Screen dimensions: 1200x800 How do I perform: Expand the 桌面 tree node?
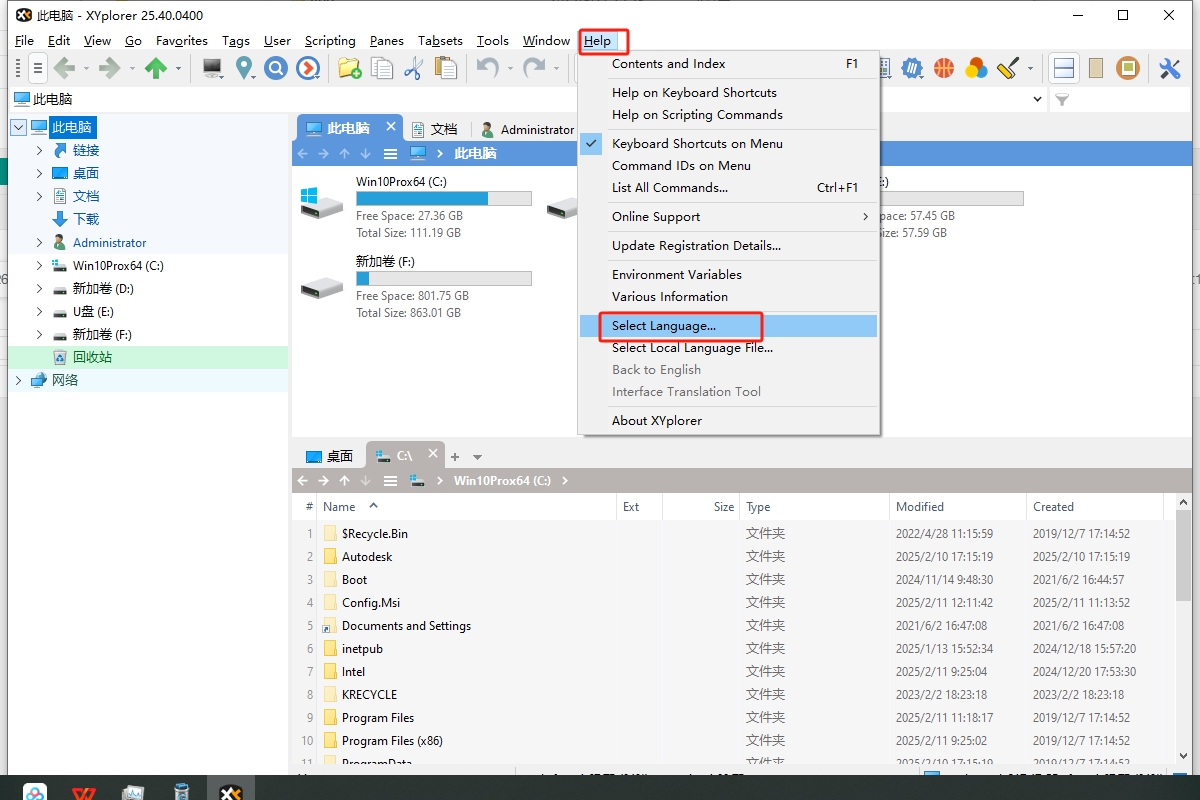[39, 173]
